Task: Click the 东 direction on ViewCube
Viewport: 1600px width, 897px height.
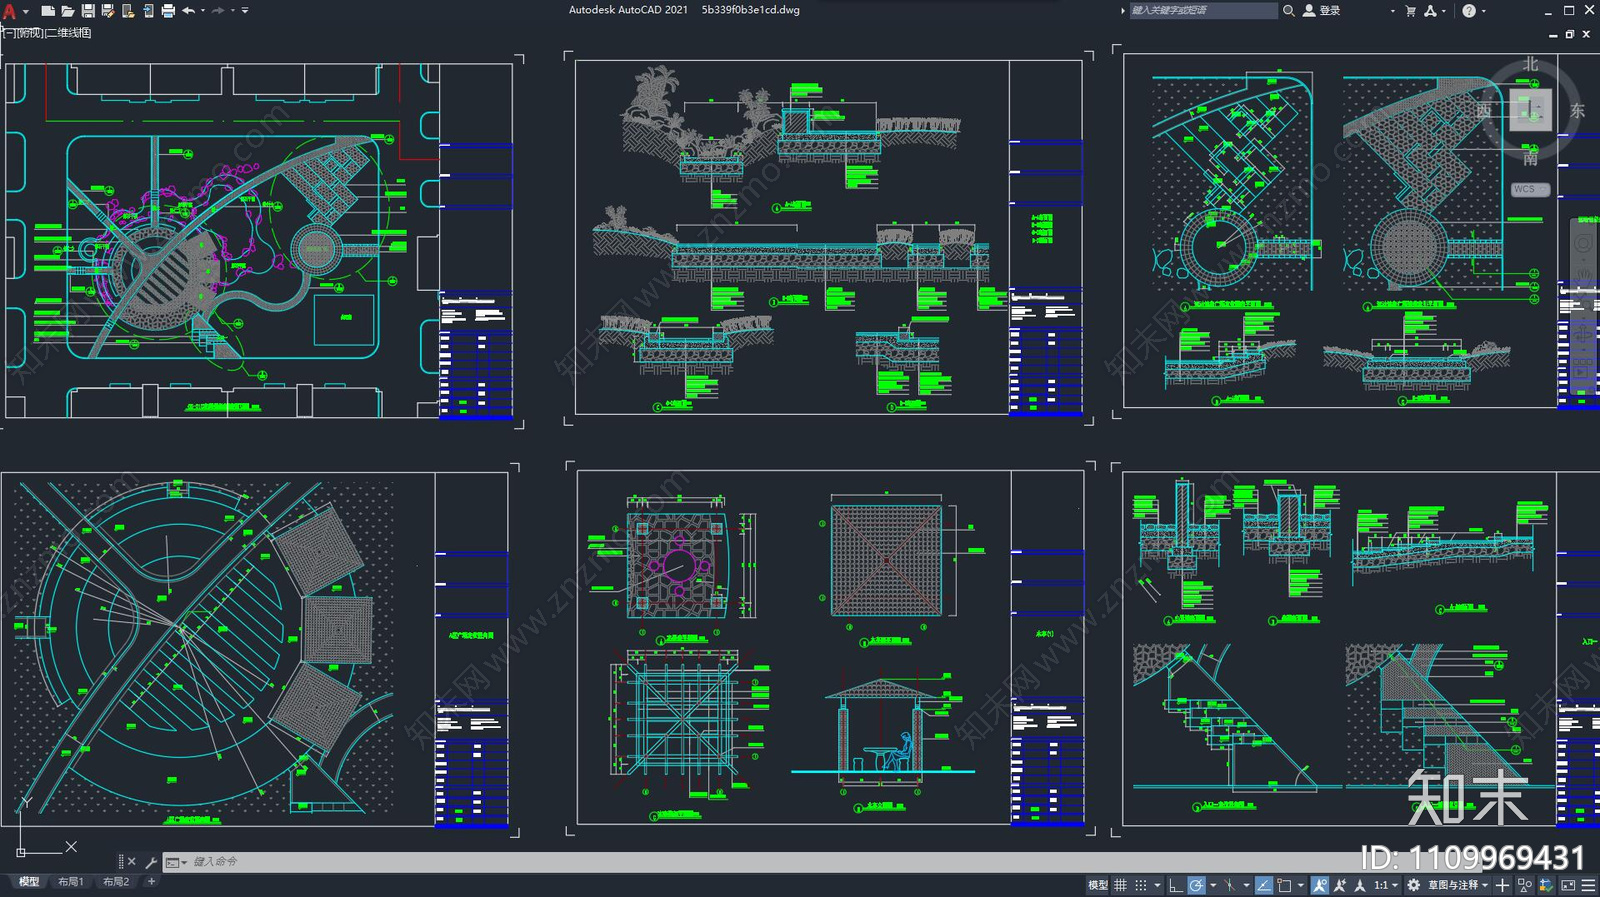Action: coord(1577,110)
